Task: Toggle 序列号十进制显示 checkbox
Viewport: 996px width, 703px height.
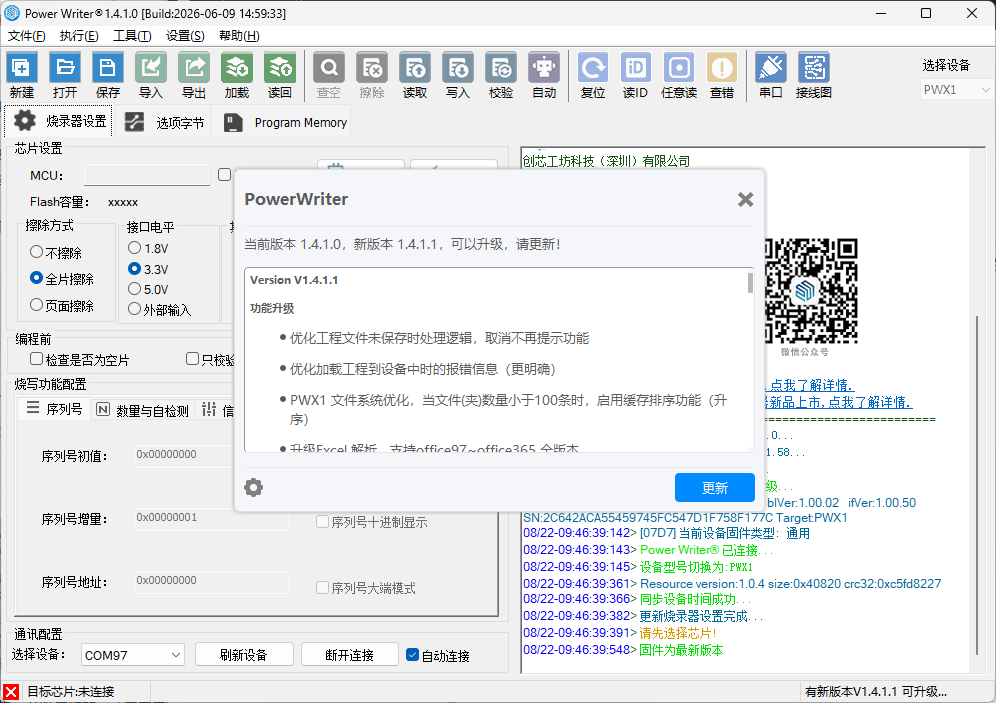Action: 372,522
